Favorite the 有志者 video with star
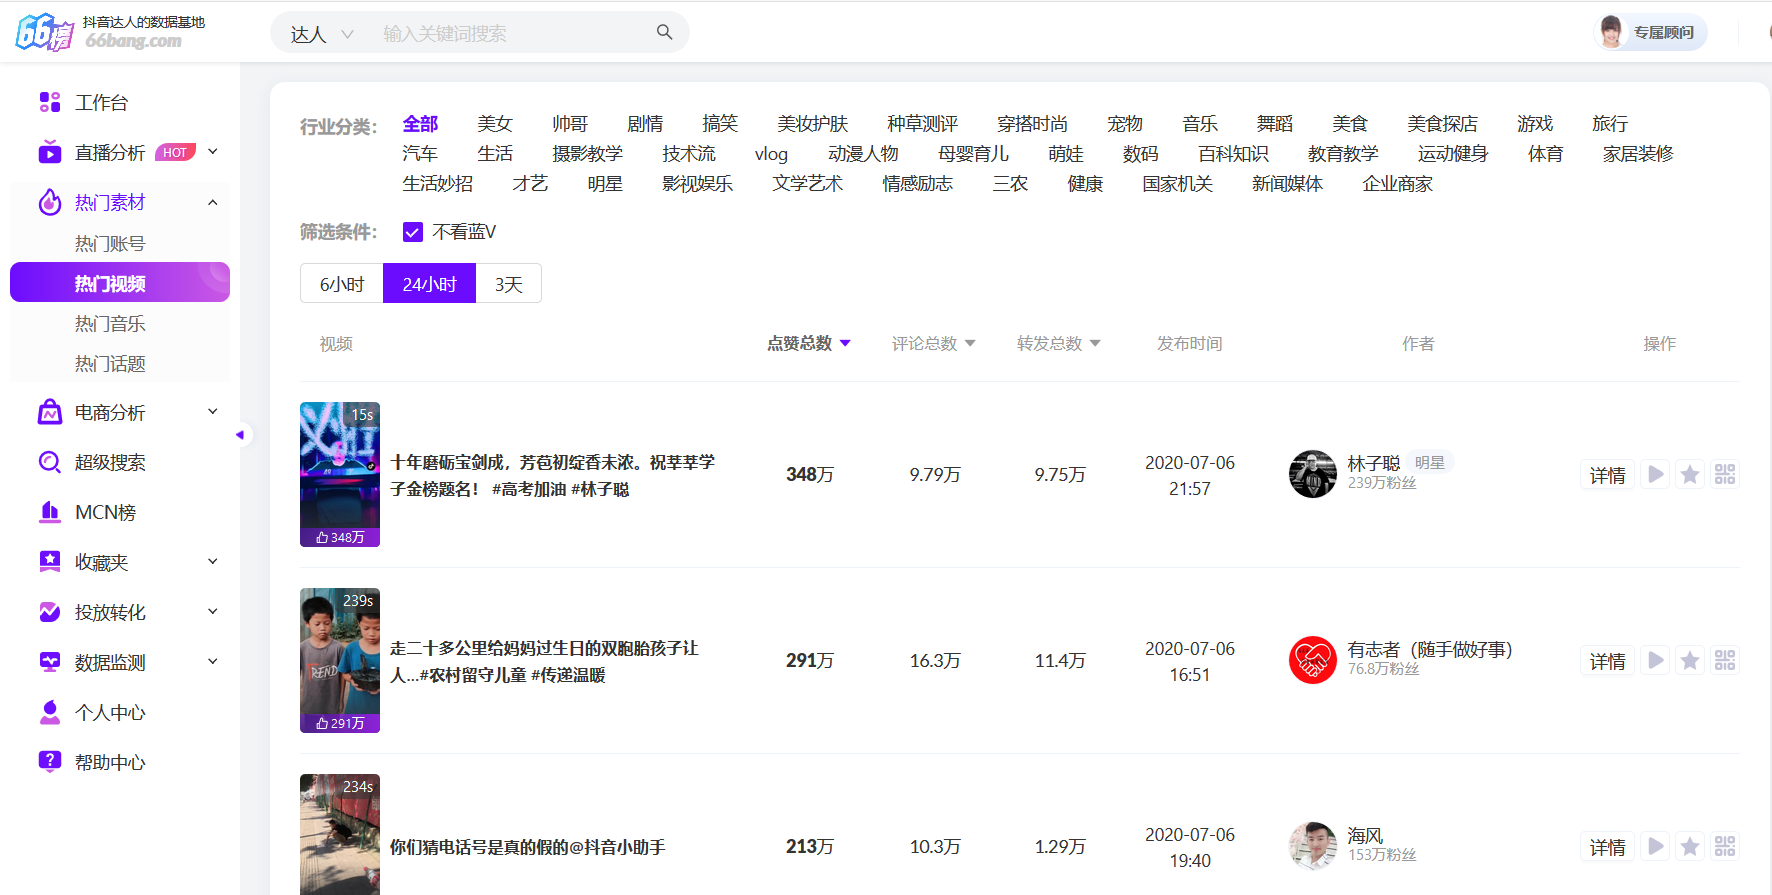The height and width of the screenshot is (895, 1772). (1690, 660)
